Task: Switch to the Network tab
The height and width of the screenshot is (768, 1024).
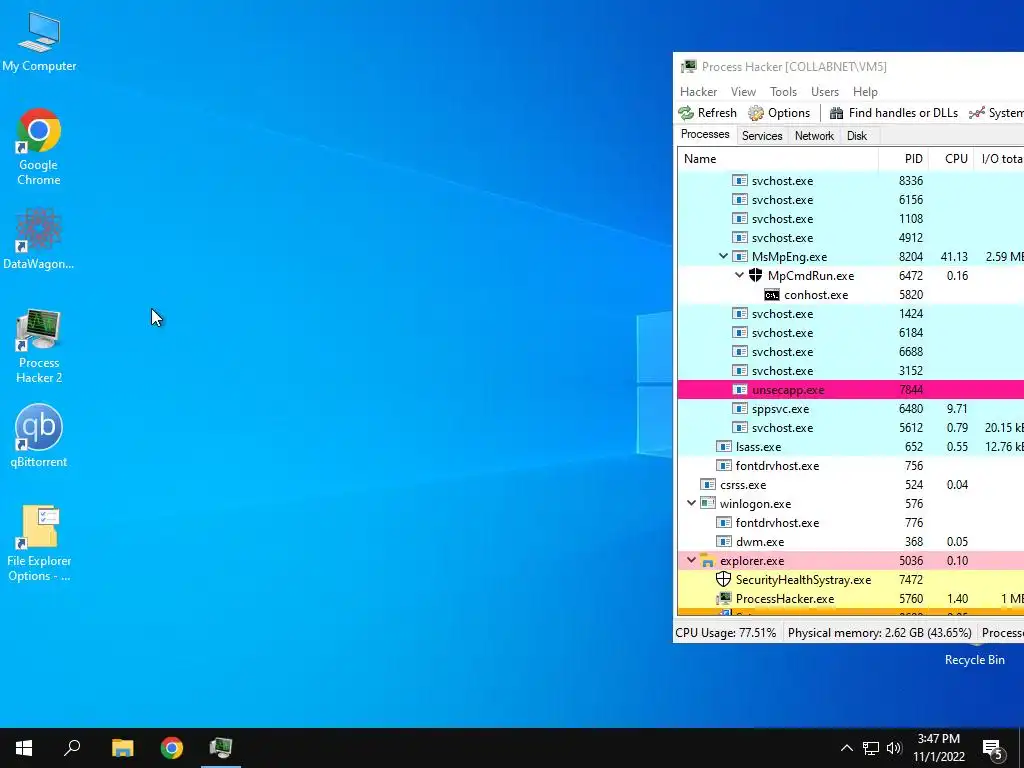Action: click(814, 136)
